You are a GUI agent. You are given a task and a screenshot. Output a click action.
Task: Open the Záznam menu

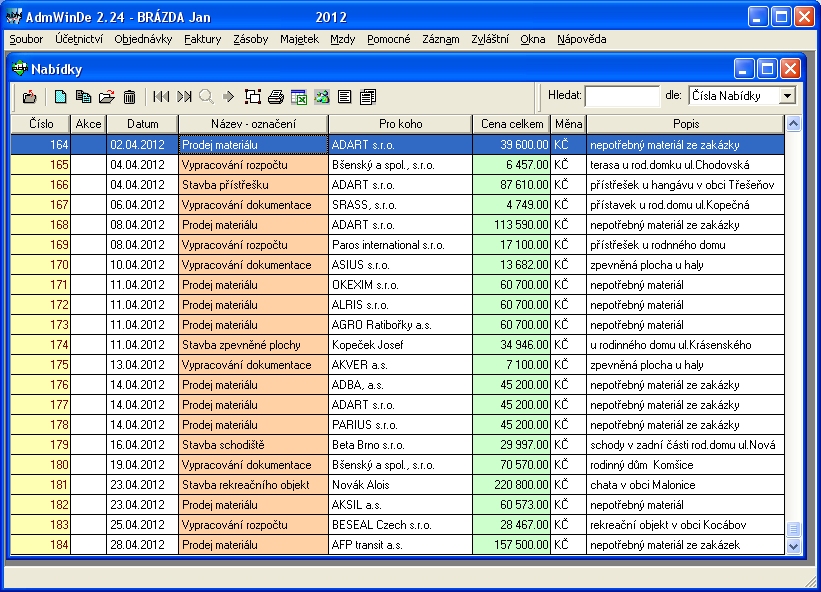(x=441, y=39)
